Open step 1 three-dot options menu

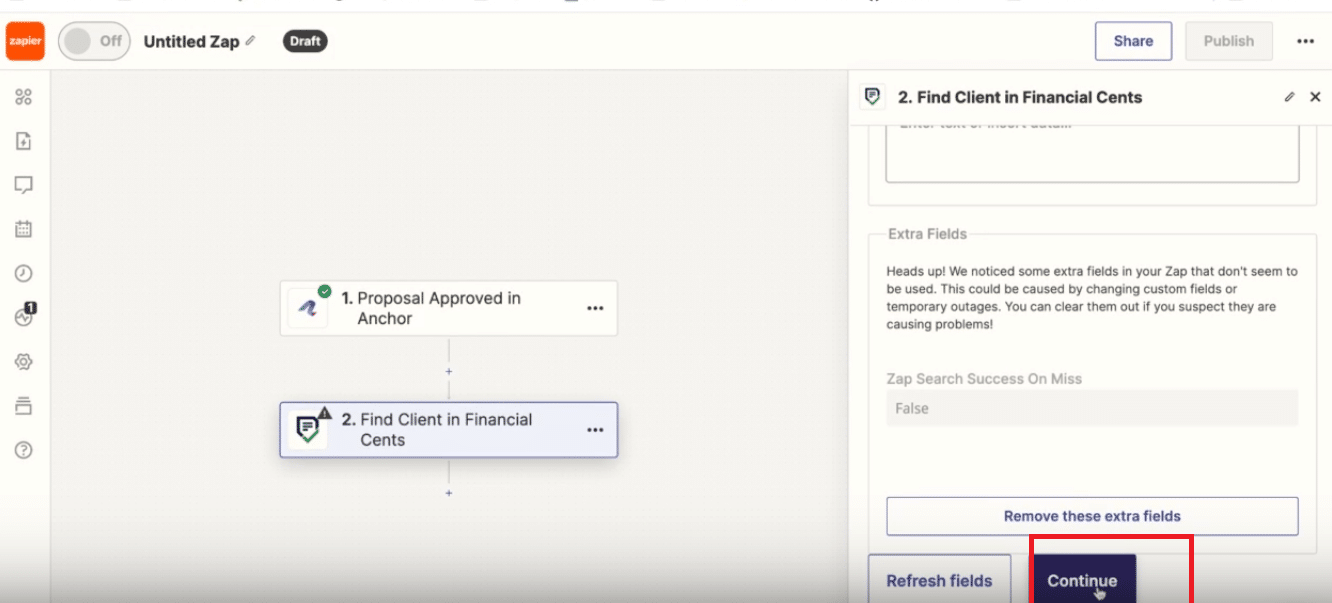click(595, 308)
